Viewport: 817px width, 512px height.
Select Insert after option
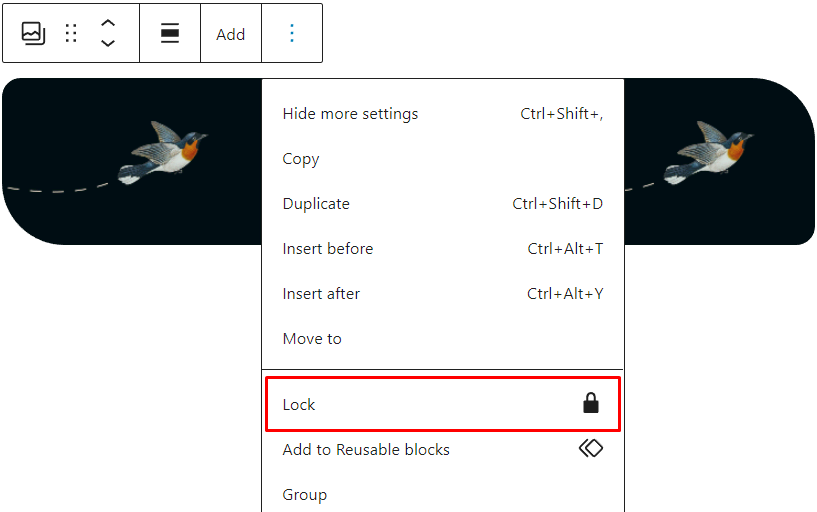(x=321, y=294)
